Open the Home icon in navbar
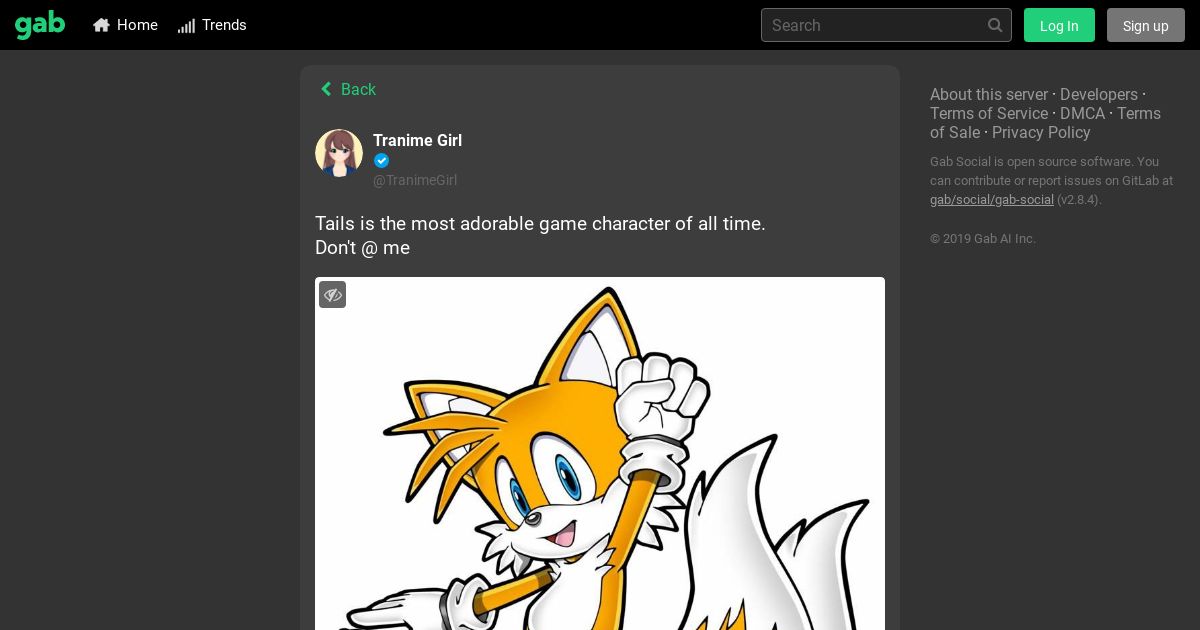The height and width of the screenshot is (630, 1200). click(x=101, y=25)
